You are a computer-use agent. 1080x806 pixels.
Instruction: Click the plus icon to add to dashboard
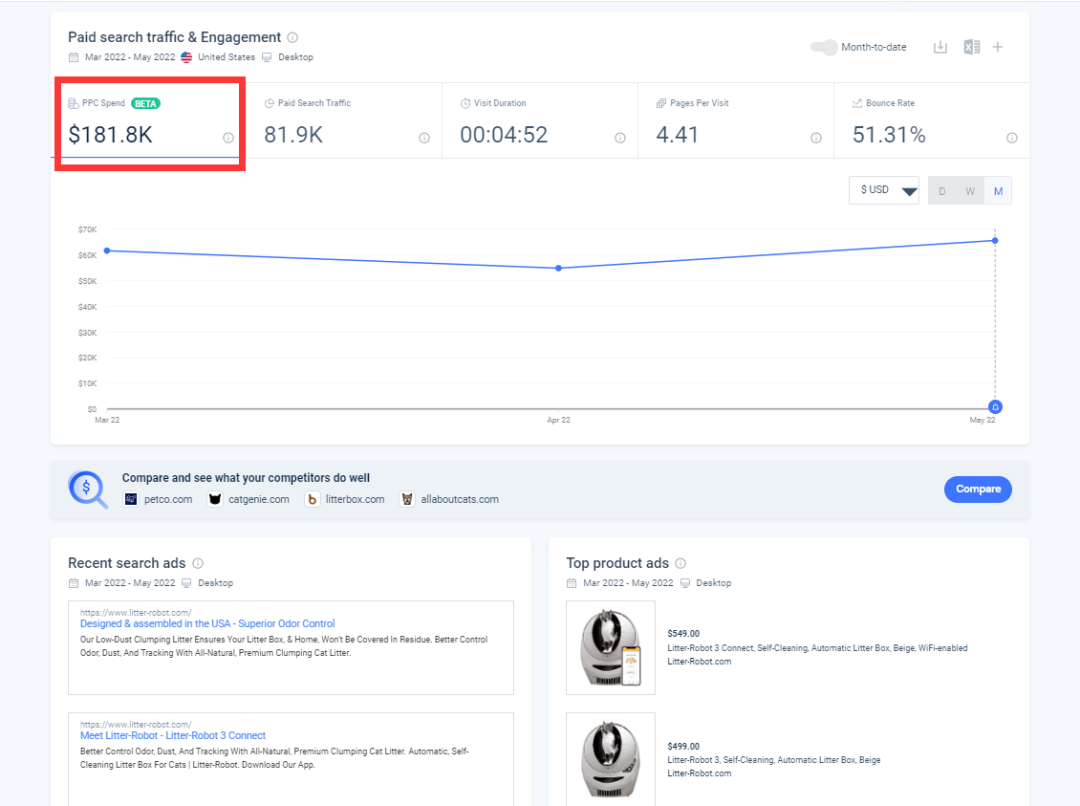[998, 47]
